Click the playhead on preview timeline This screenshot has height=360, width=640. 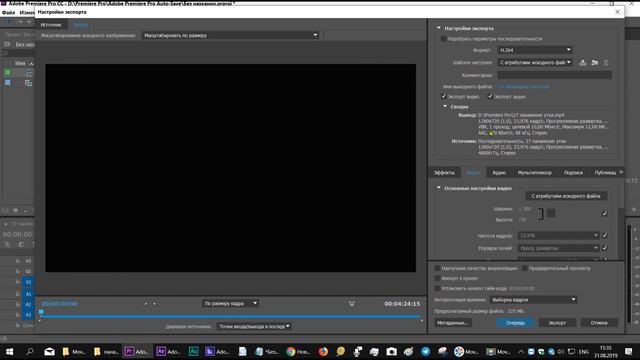(41, 312)
